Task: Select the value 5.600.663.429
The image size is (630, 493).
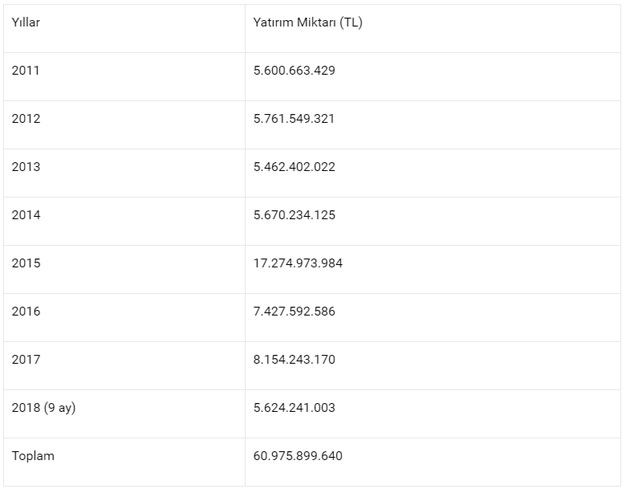Action: [294, 71]
